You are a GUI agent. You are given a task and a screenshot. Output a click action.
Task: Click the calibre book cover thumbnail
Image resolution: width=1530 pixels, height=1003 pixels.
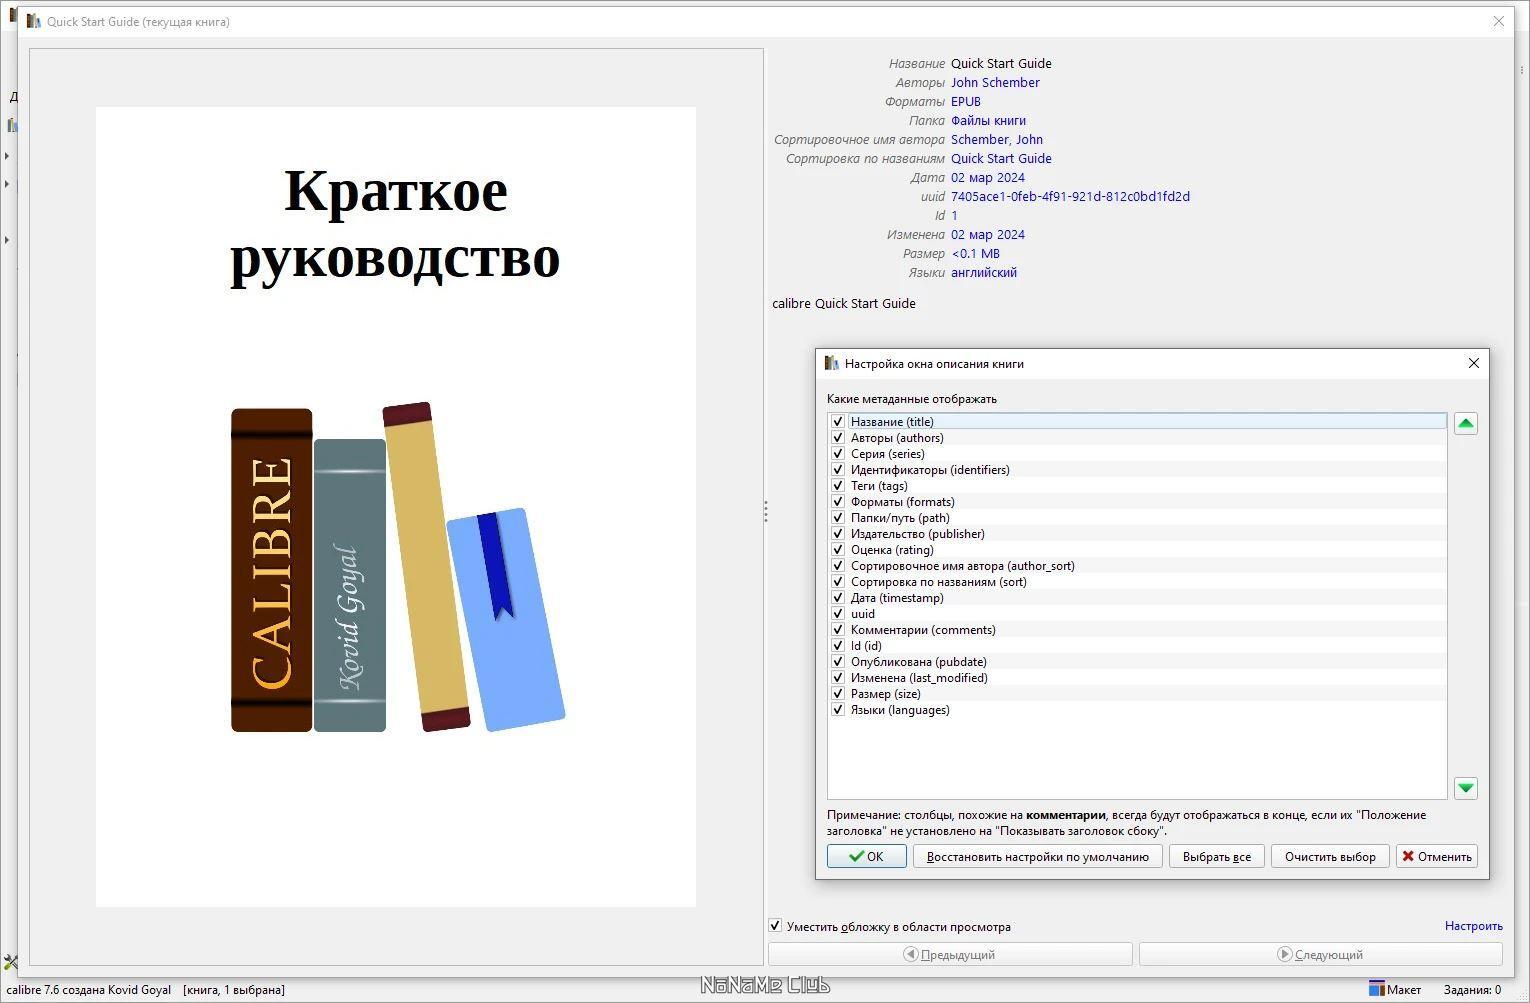[396, 507]
